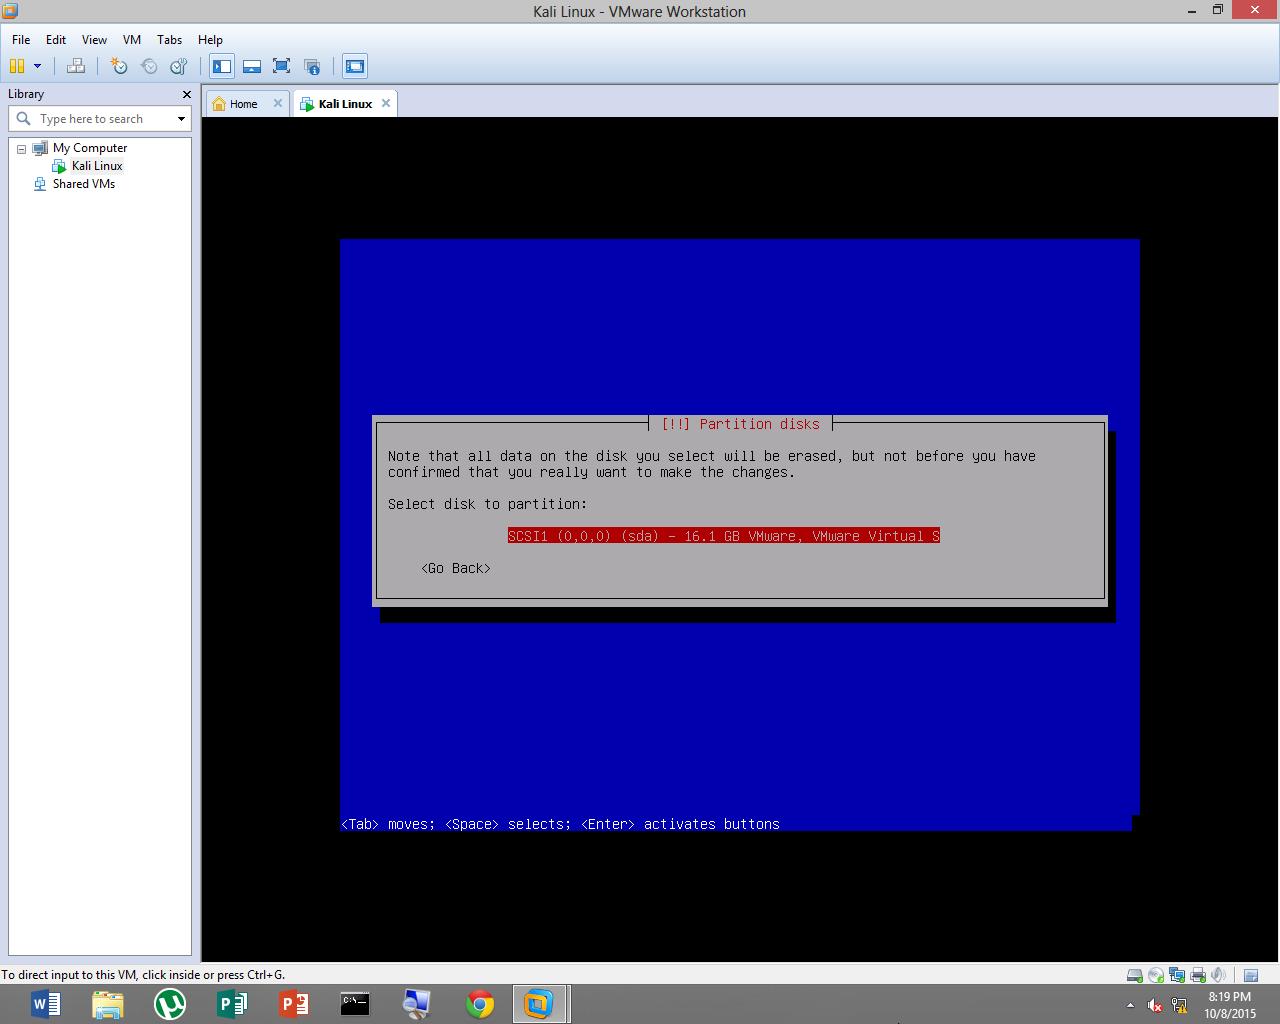
Task: Select the SCSI1 sda 16.1 GB disk
Action: pyautogui.click(x=724, y=536)
